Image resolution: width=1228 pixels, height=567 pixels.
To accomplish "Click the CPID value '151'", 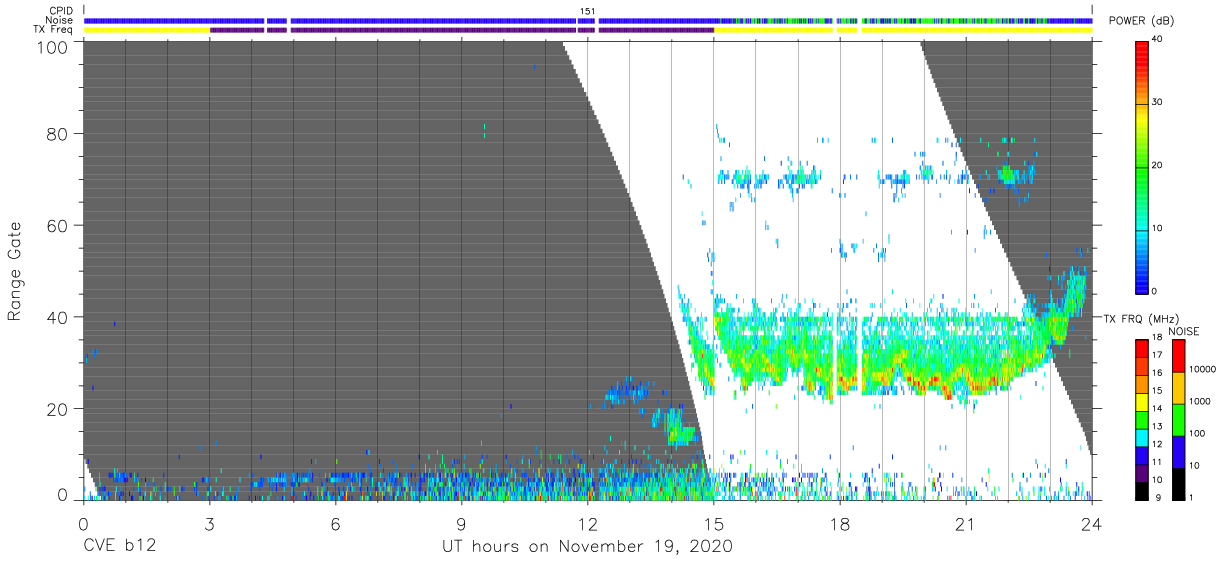I will pos(588,11).
